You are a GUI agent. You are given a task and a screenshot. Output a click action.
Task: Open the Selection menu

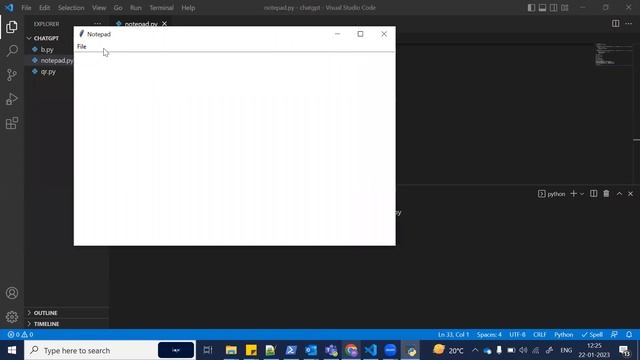click(x=71, y=8)
